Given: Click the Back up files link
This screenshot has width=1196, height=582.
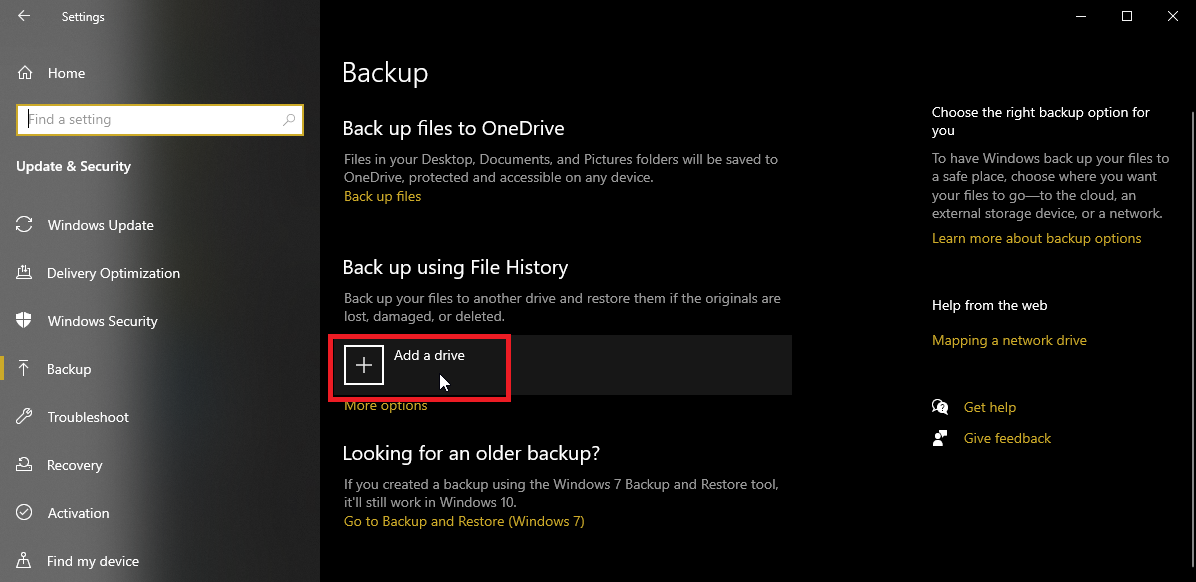Looking at the screenshot, I should [x=383, y=196].
